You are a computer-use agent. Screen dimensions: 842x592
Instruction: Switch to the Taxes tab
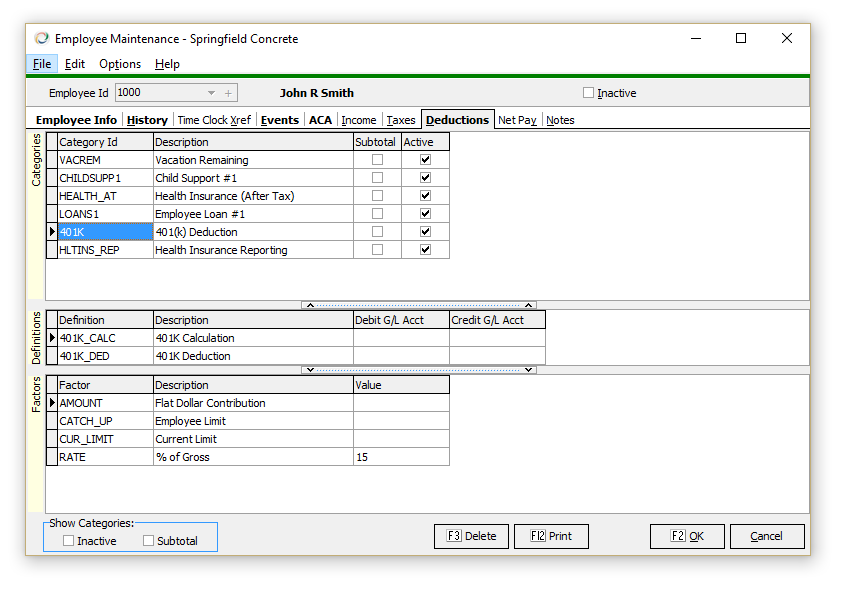pos(400,120)
